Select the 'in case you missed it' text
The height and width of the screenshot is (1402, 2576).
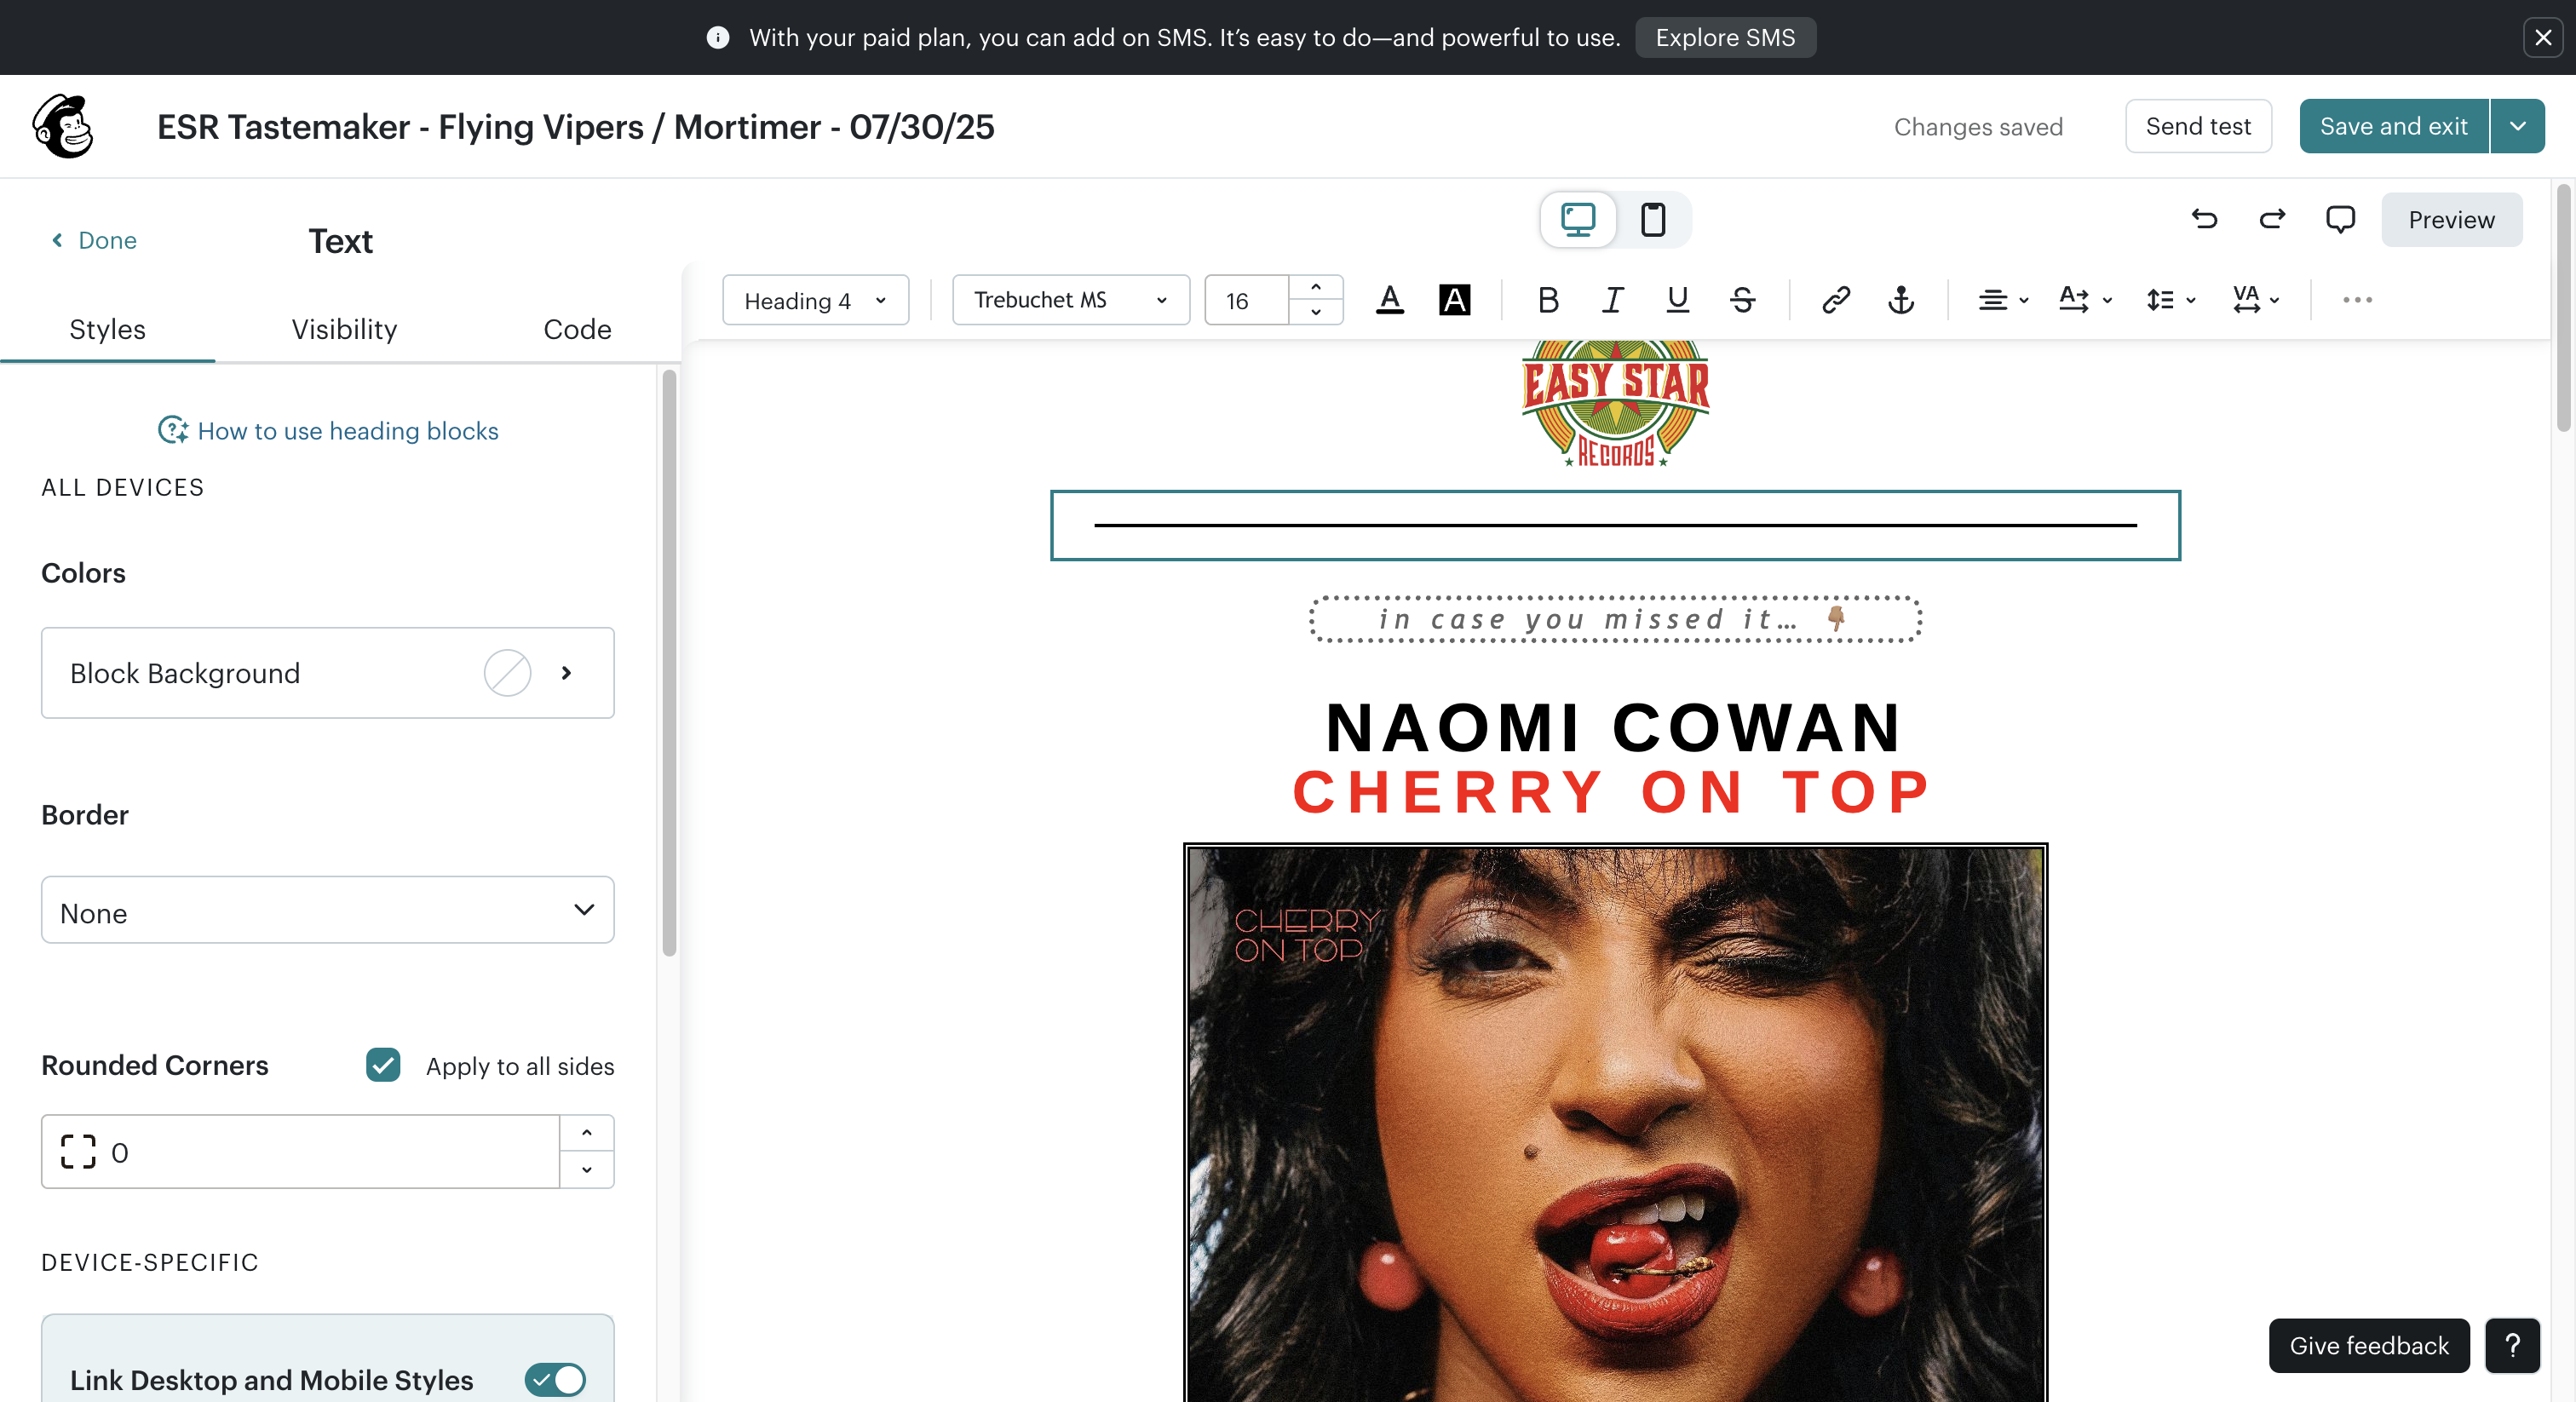pos(1615,619)
